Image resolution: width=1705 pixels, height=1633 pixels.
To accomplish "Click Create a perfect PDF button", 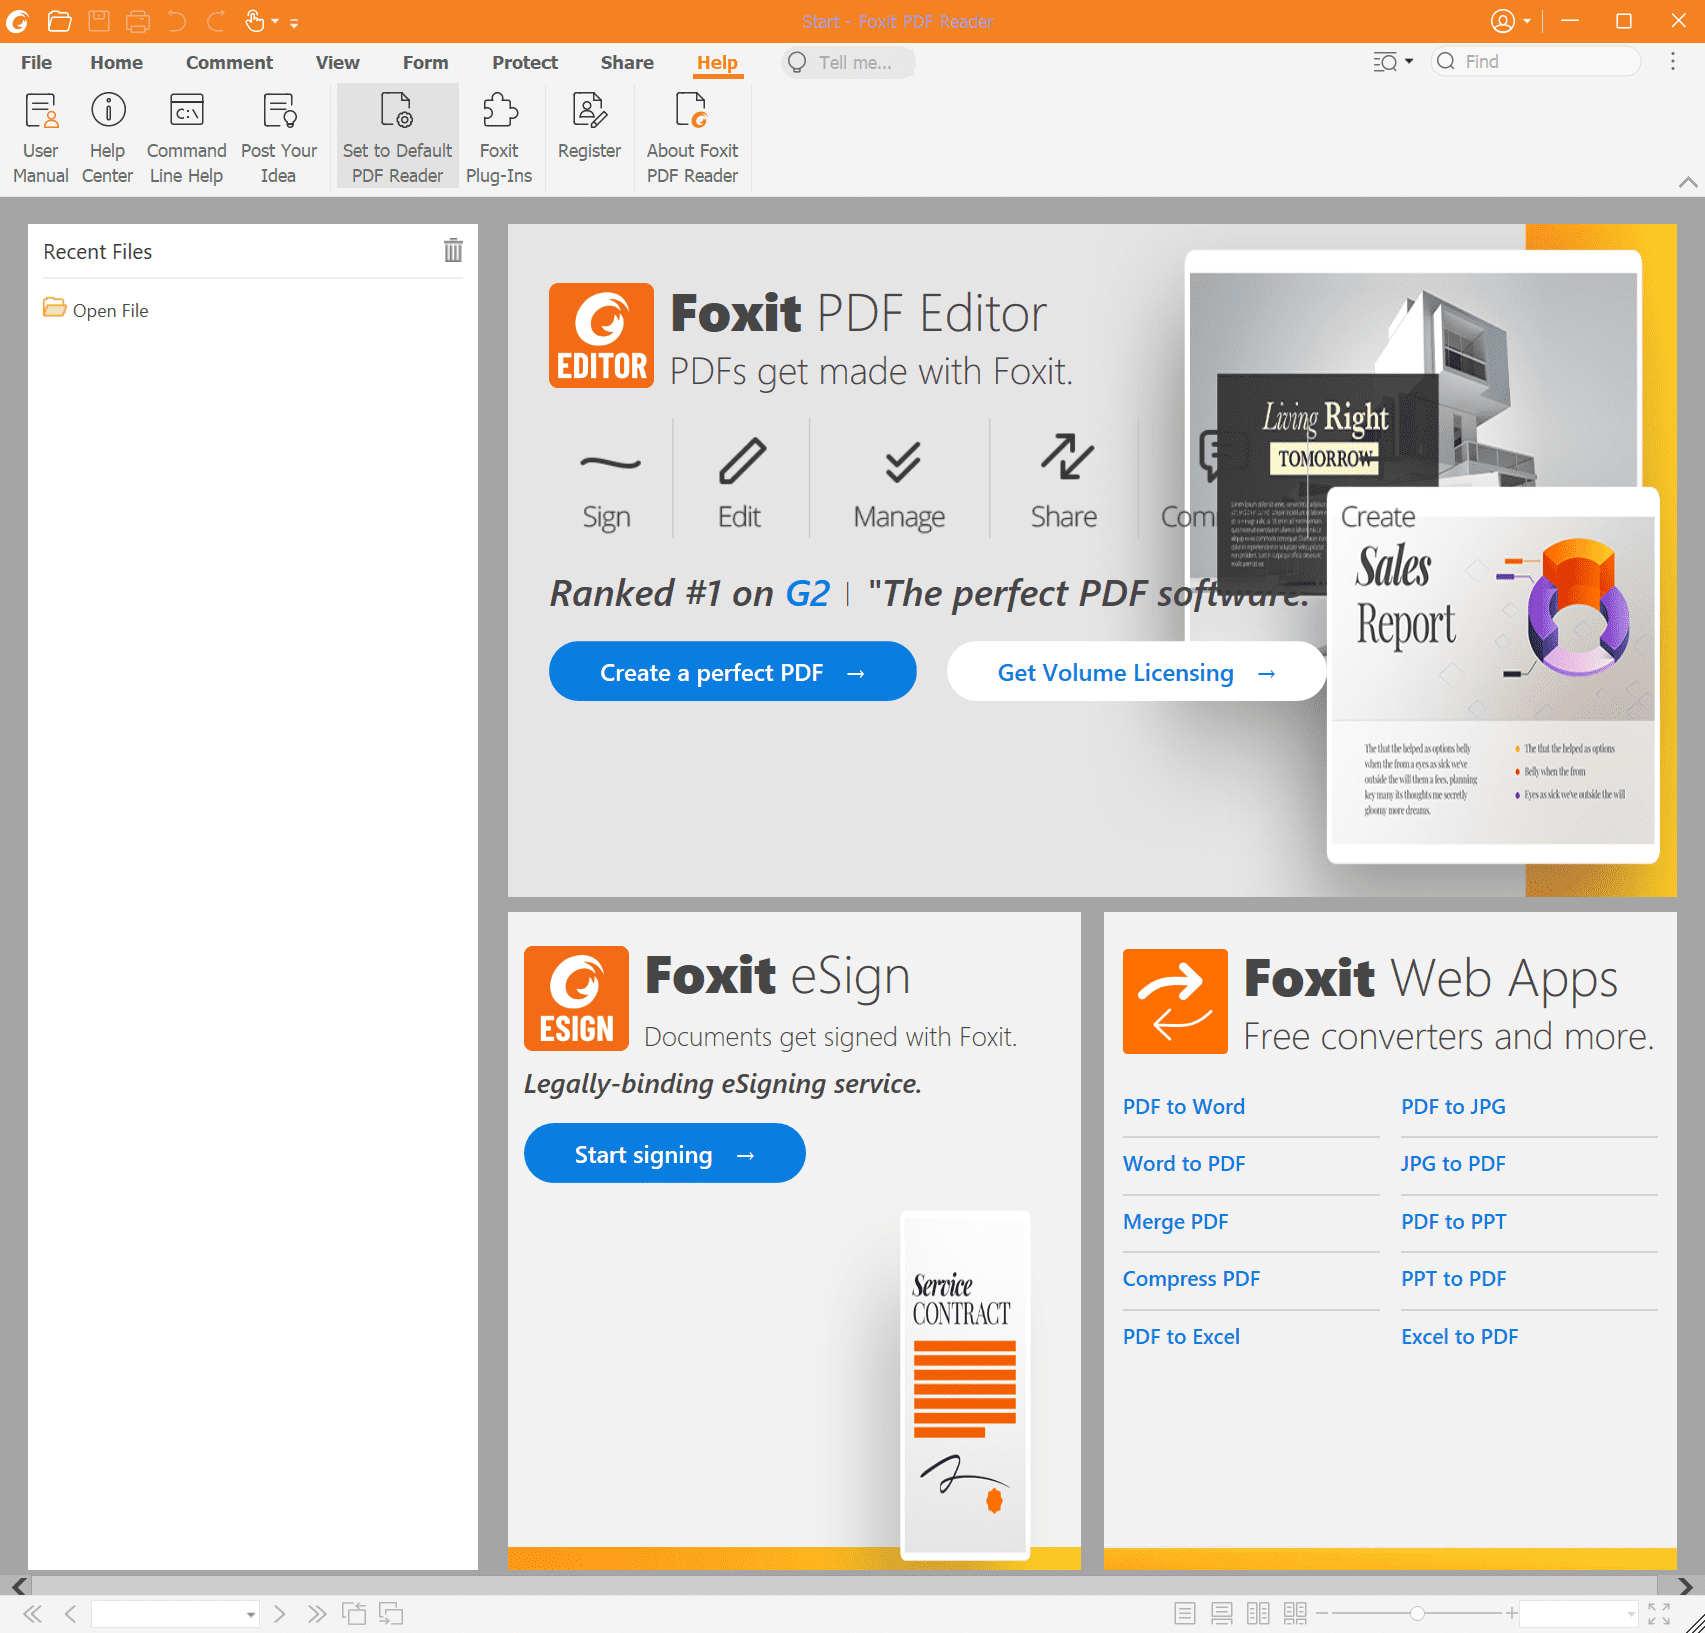I will tap(732, 672).
